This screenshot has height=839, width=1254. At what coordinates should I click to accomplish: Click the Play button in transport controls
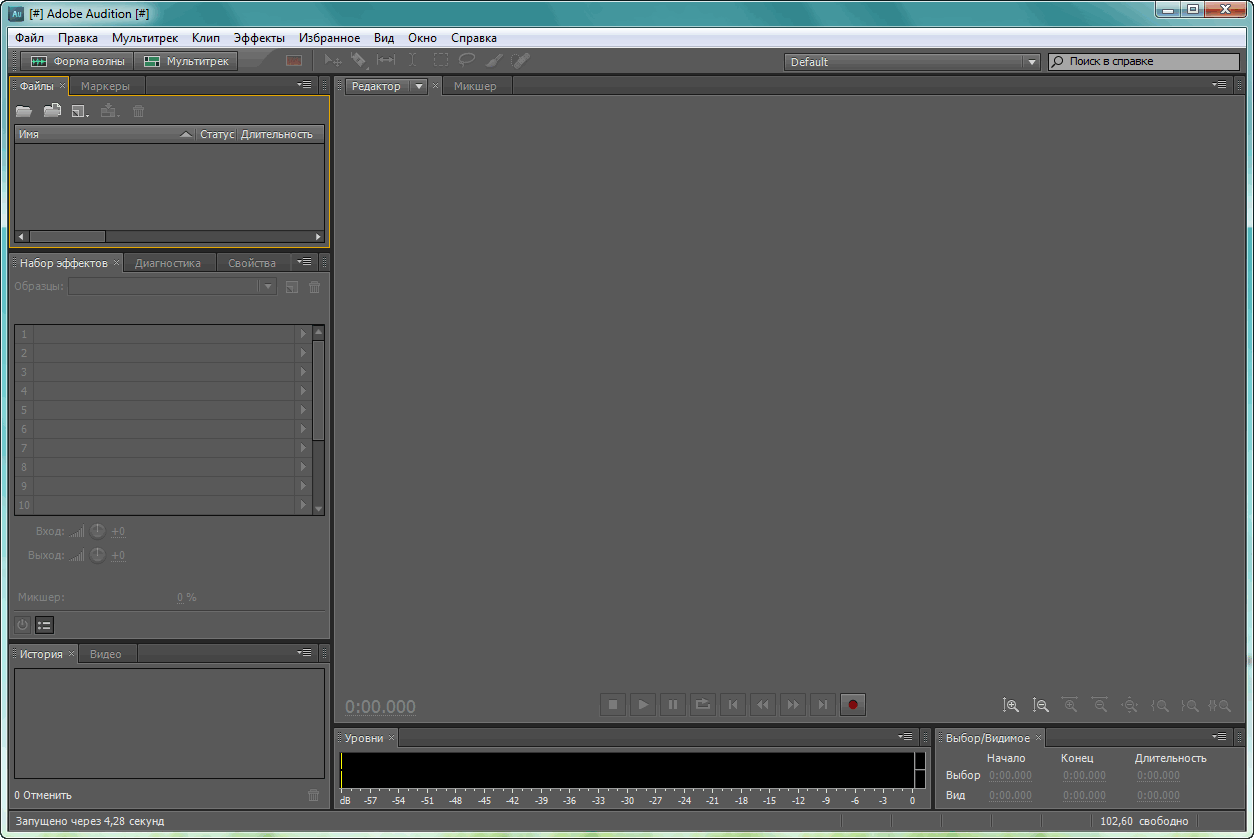coord(643,705)
